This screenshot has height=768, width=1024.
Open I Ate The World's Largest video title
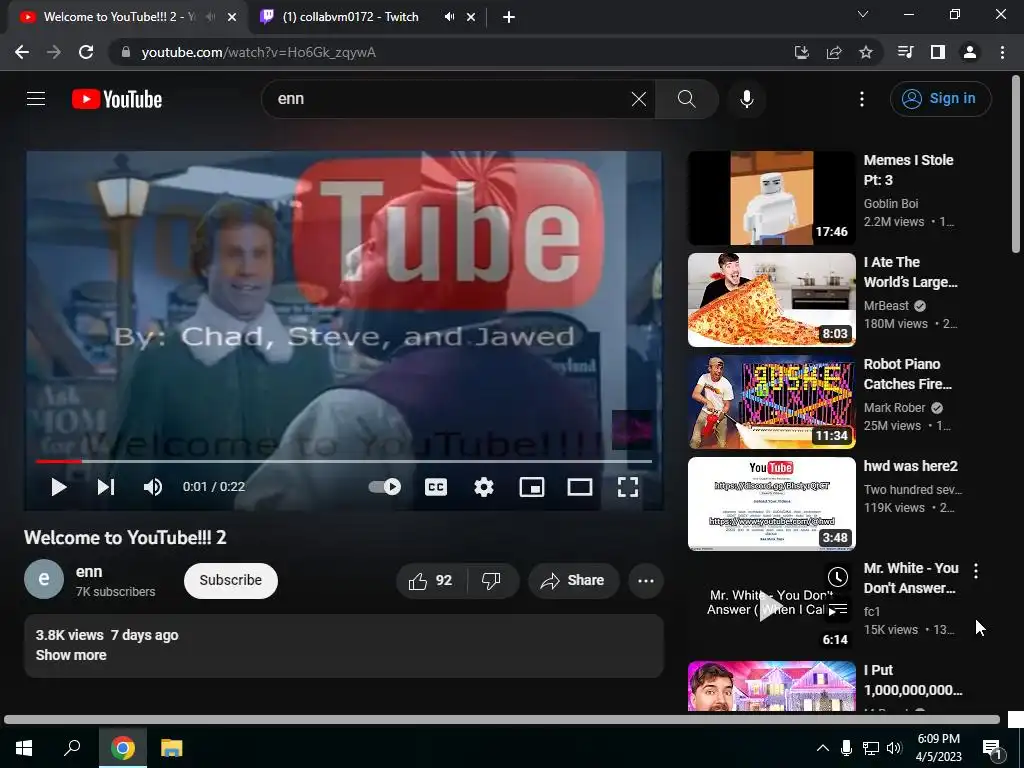click(910, 272)
